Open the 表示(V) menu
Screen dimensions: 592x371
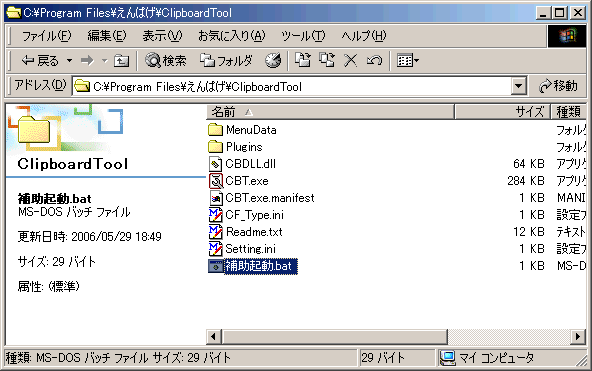(162, 36)
